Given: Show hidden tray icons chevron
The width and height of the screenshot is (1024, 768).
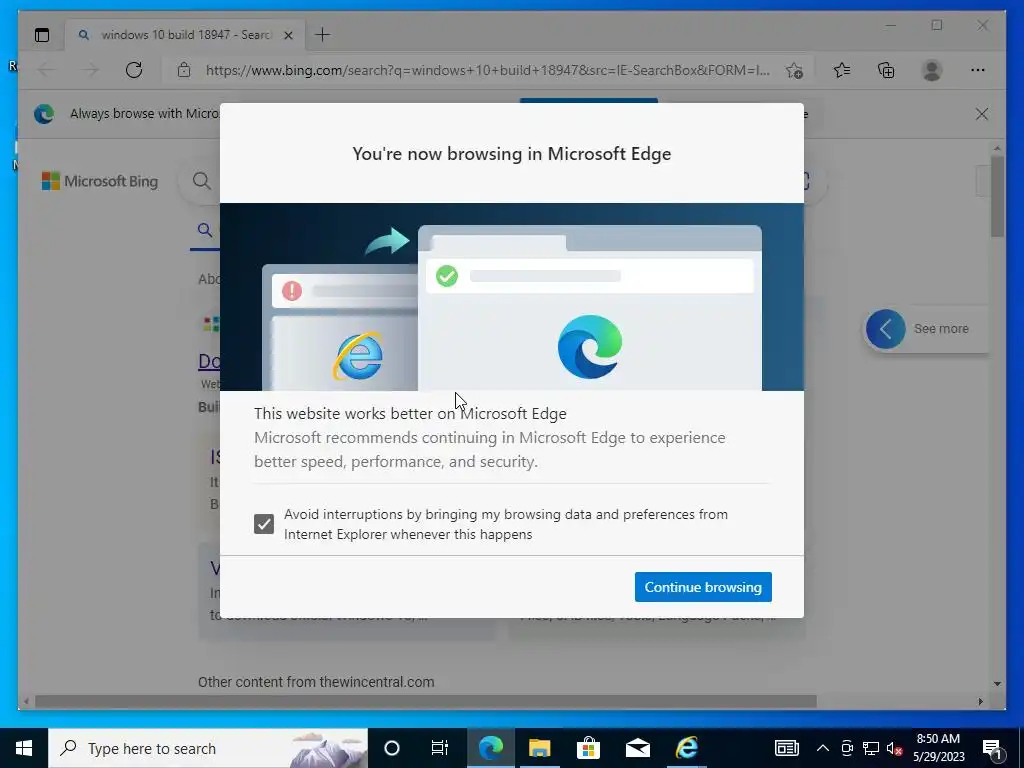Looking at the screenshot, I should point(823,748).
